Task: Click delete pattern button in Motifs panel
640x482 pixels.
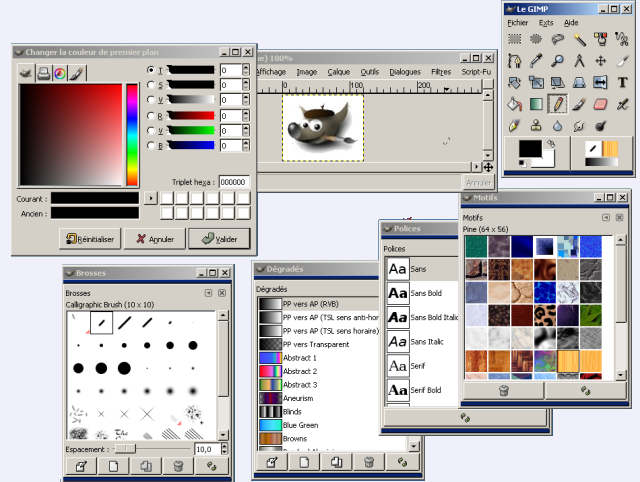Action: point(504,391)
